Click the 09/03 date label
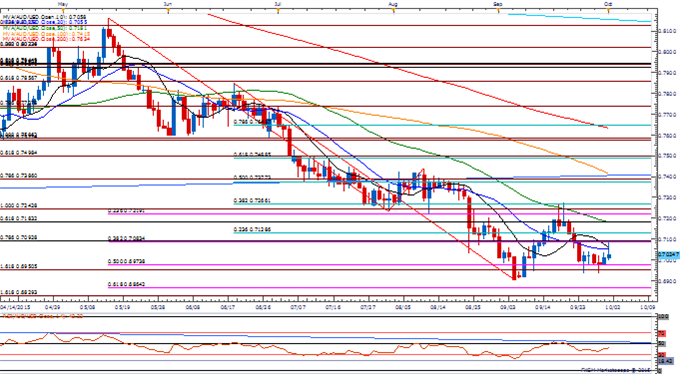 pyautogui.click(x=508, y=306)
